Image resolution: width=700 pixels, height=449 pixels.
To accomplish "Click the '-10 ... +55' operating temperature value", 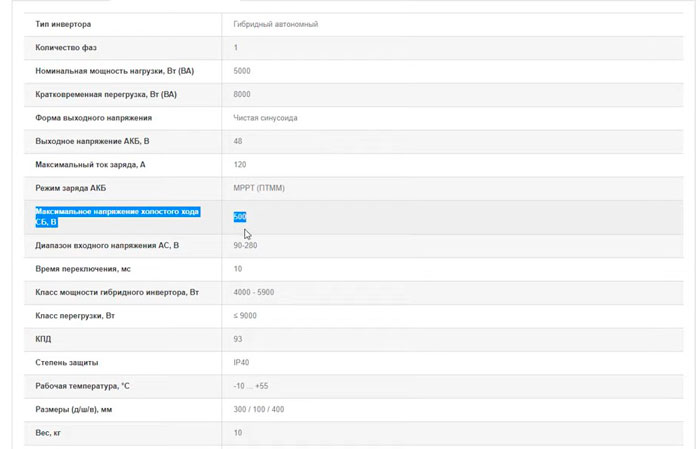I will click(x=253, y=385).
